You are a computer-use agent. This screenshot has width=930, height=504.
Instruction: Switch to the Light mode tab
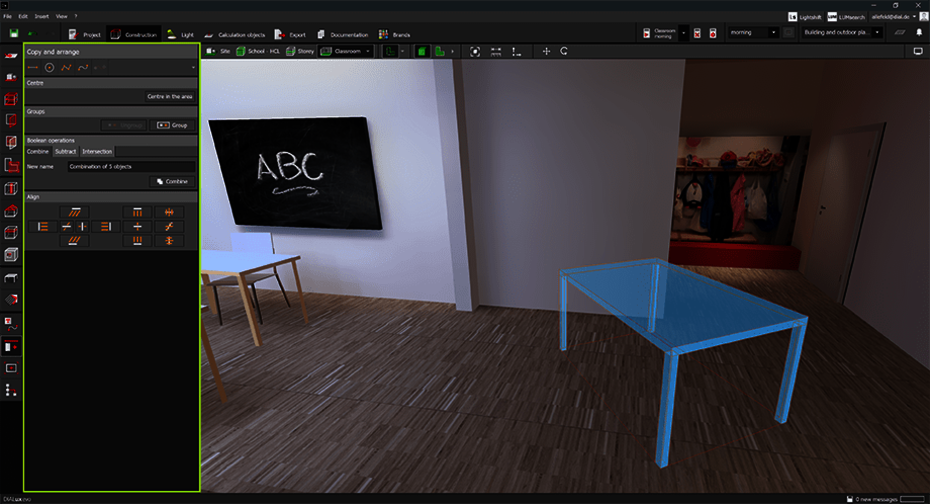(179, 34)
